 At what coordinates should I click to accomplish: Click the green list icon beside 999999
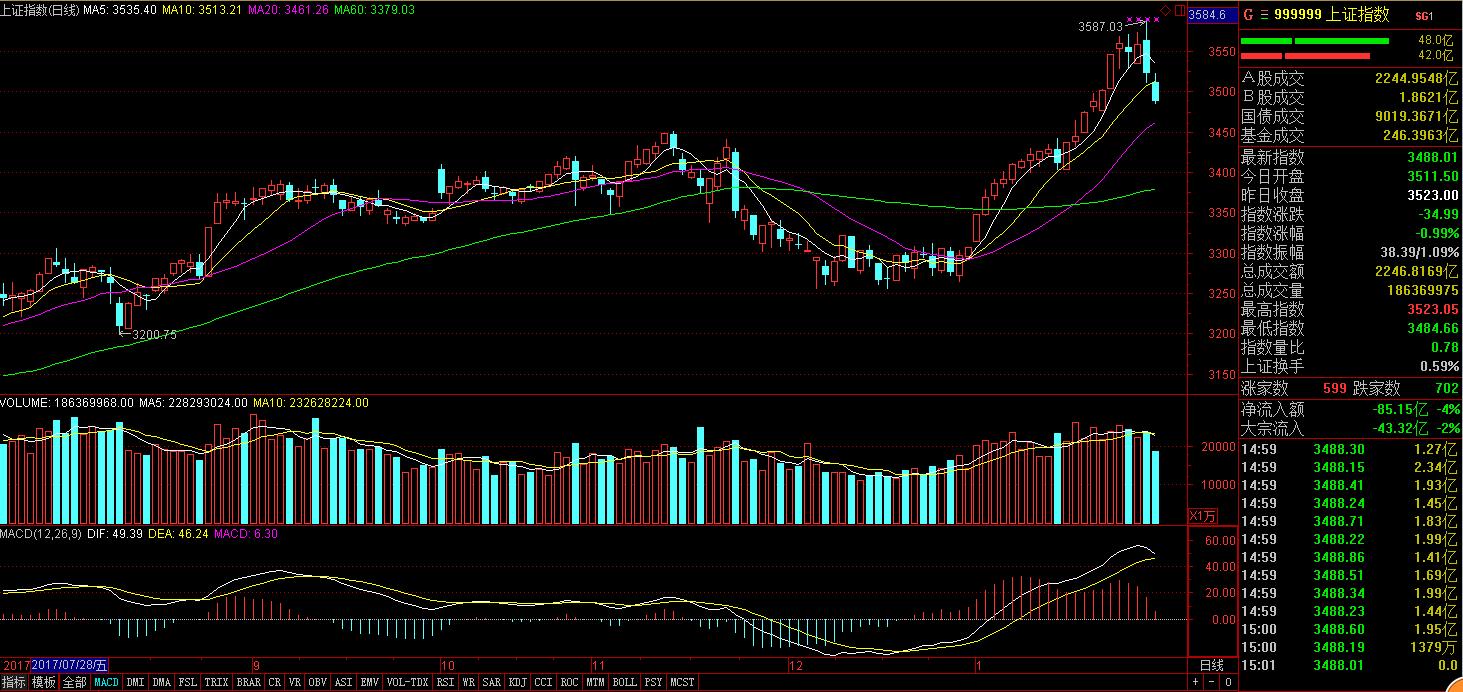pos(1264,14)
